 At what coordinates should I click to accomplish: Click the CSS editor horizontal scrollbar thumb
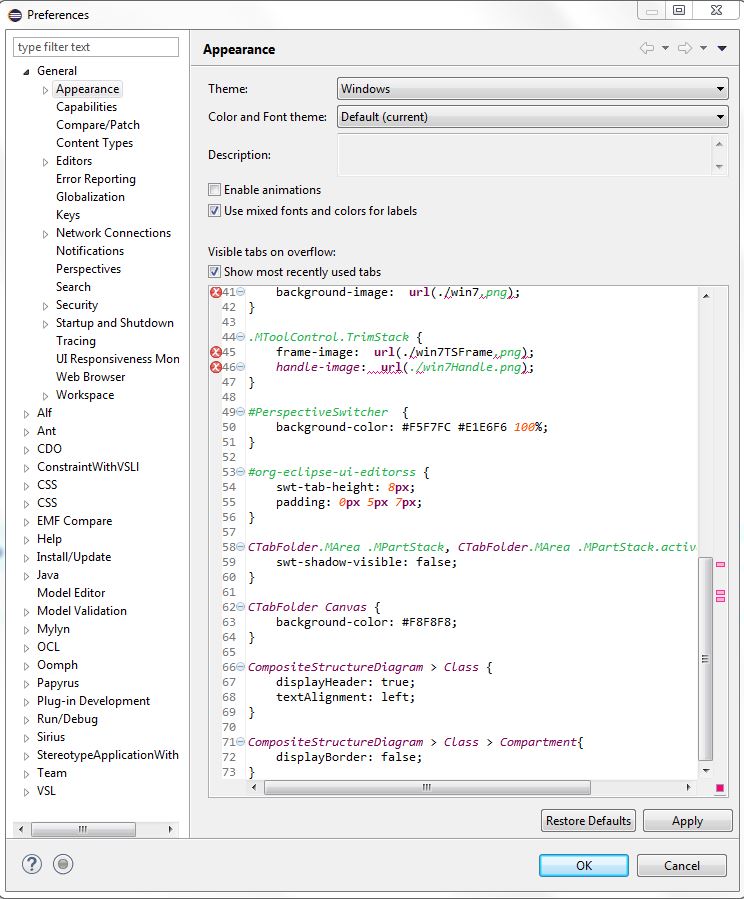(427, 787)
